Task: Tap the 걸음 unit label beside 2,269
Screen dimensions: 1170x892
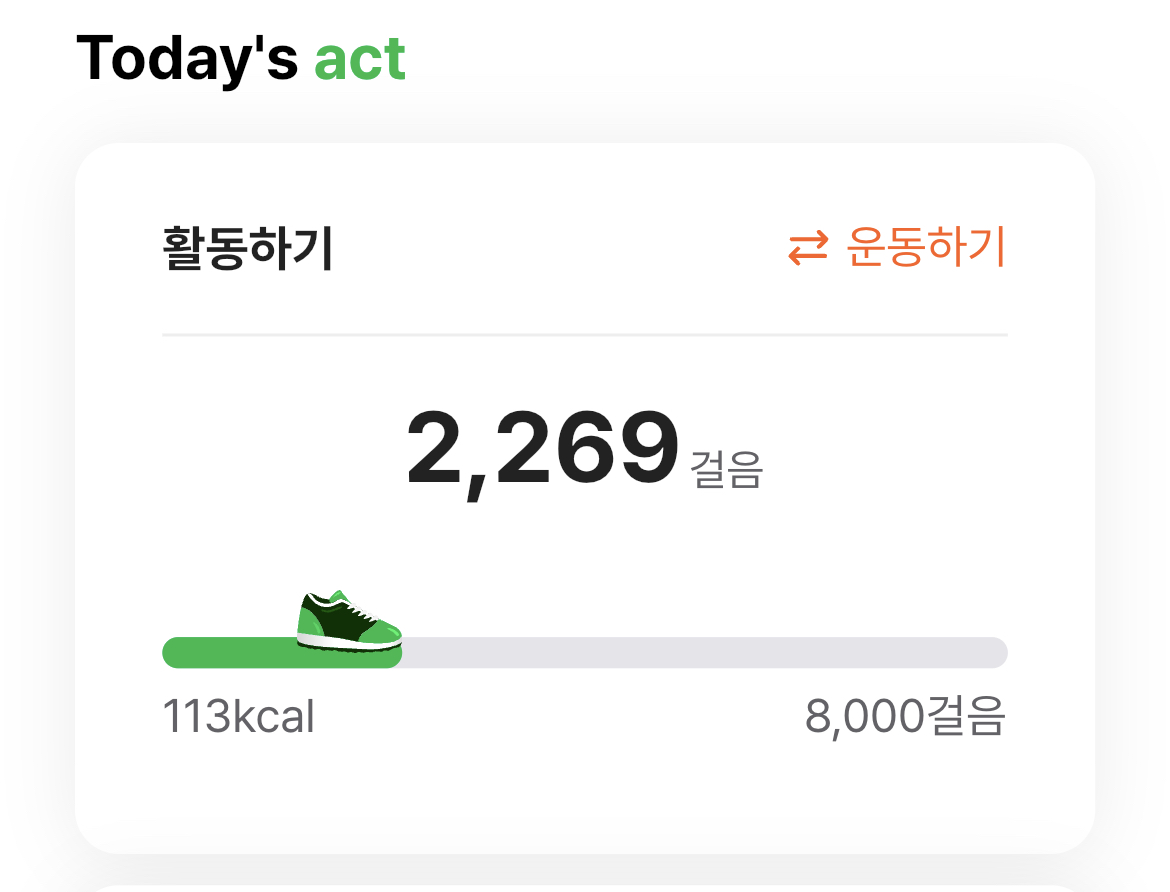Action: point(726,470)
